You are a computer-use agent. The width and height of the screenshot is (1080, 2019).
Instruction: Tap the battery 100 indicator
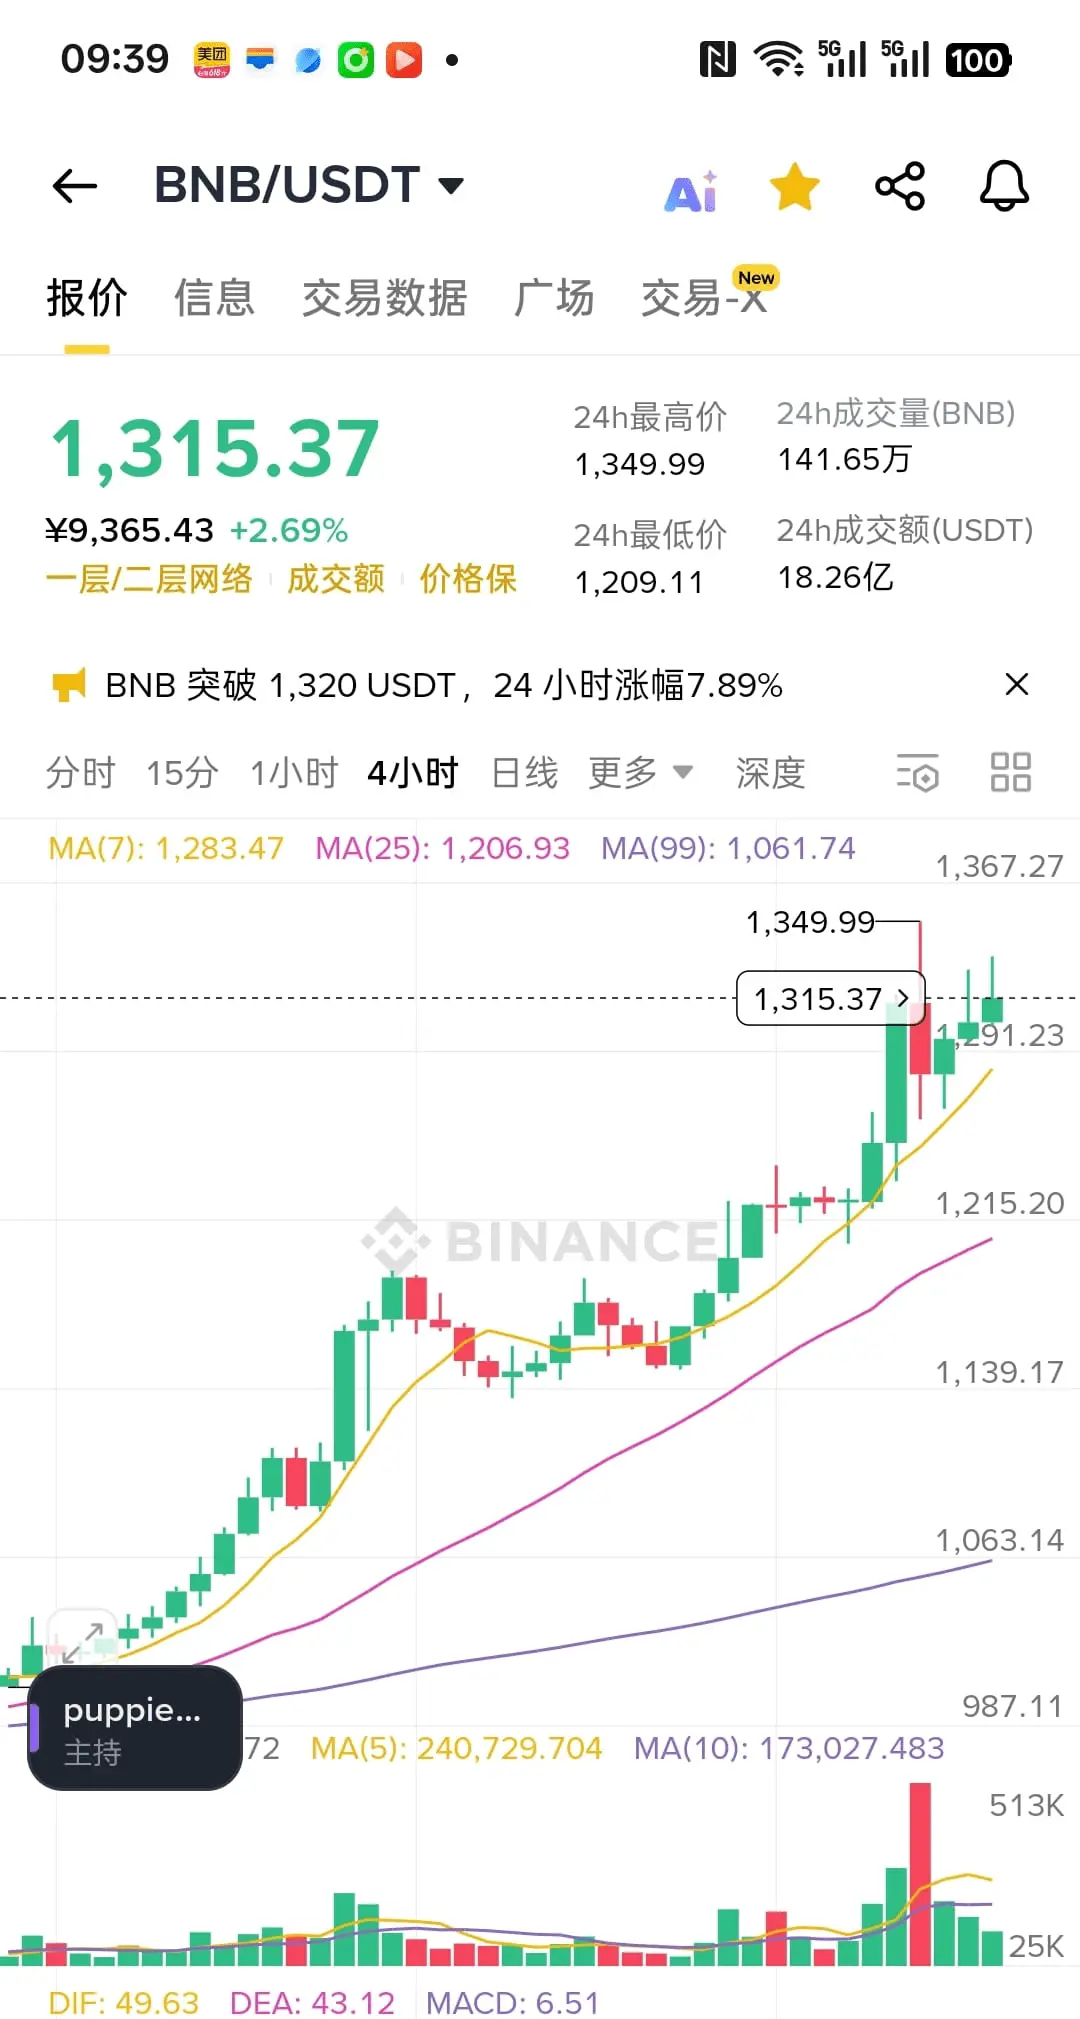[977, 60]
